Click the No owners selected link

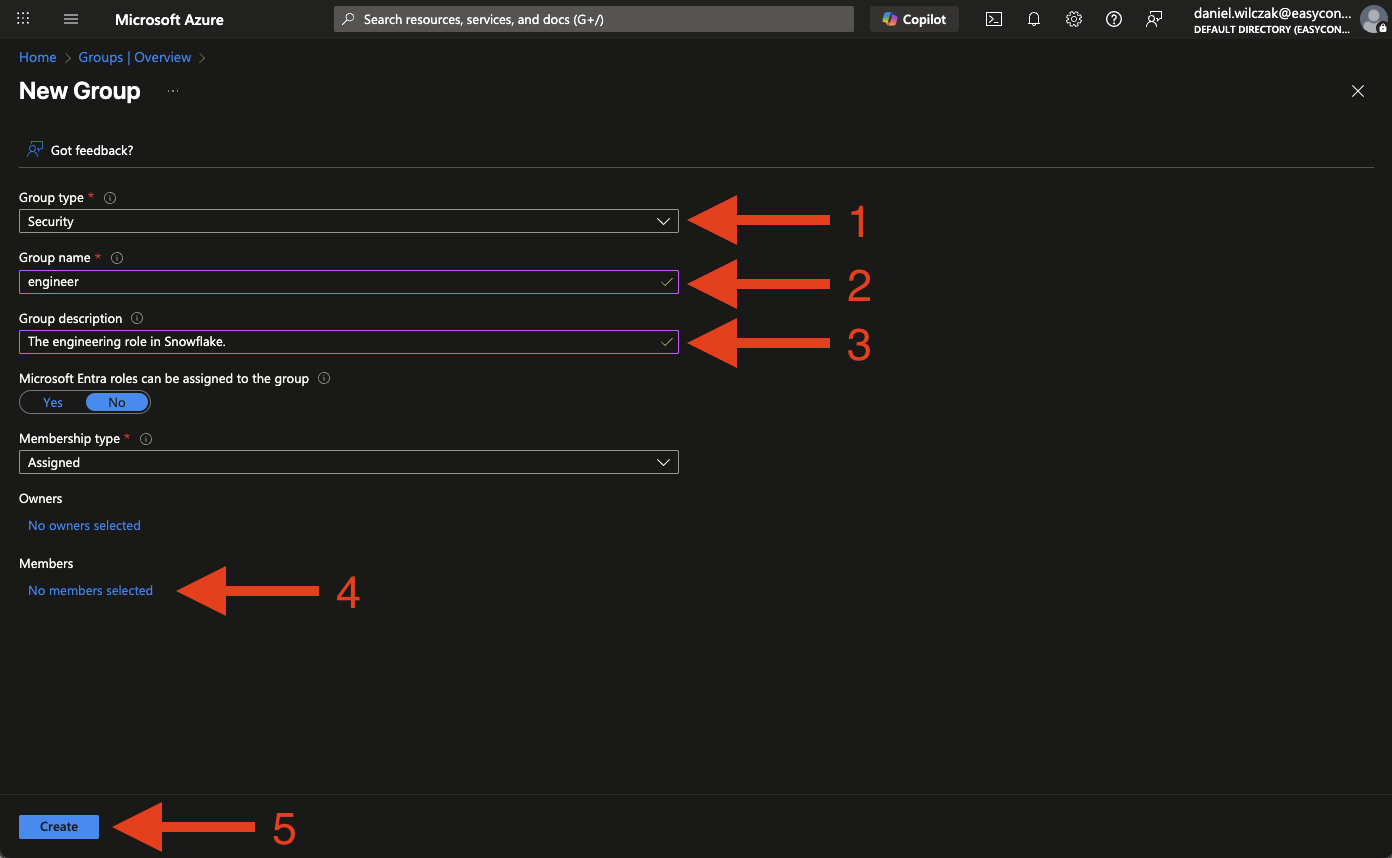[x=84, y=525]
